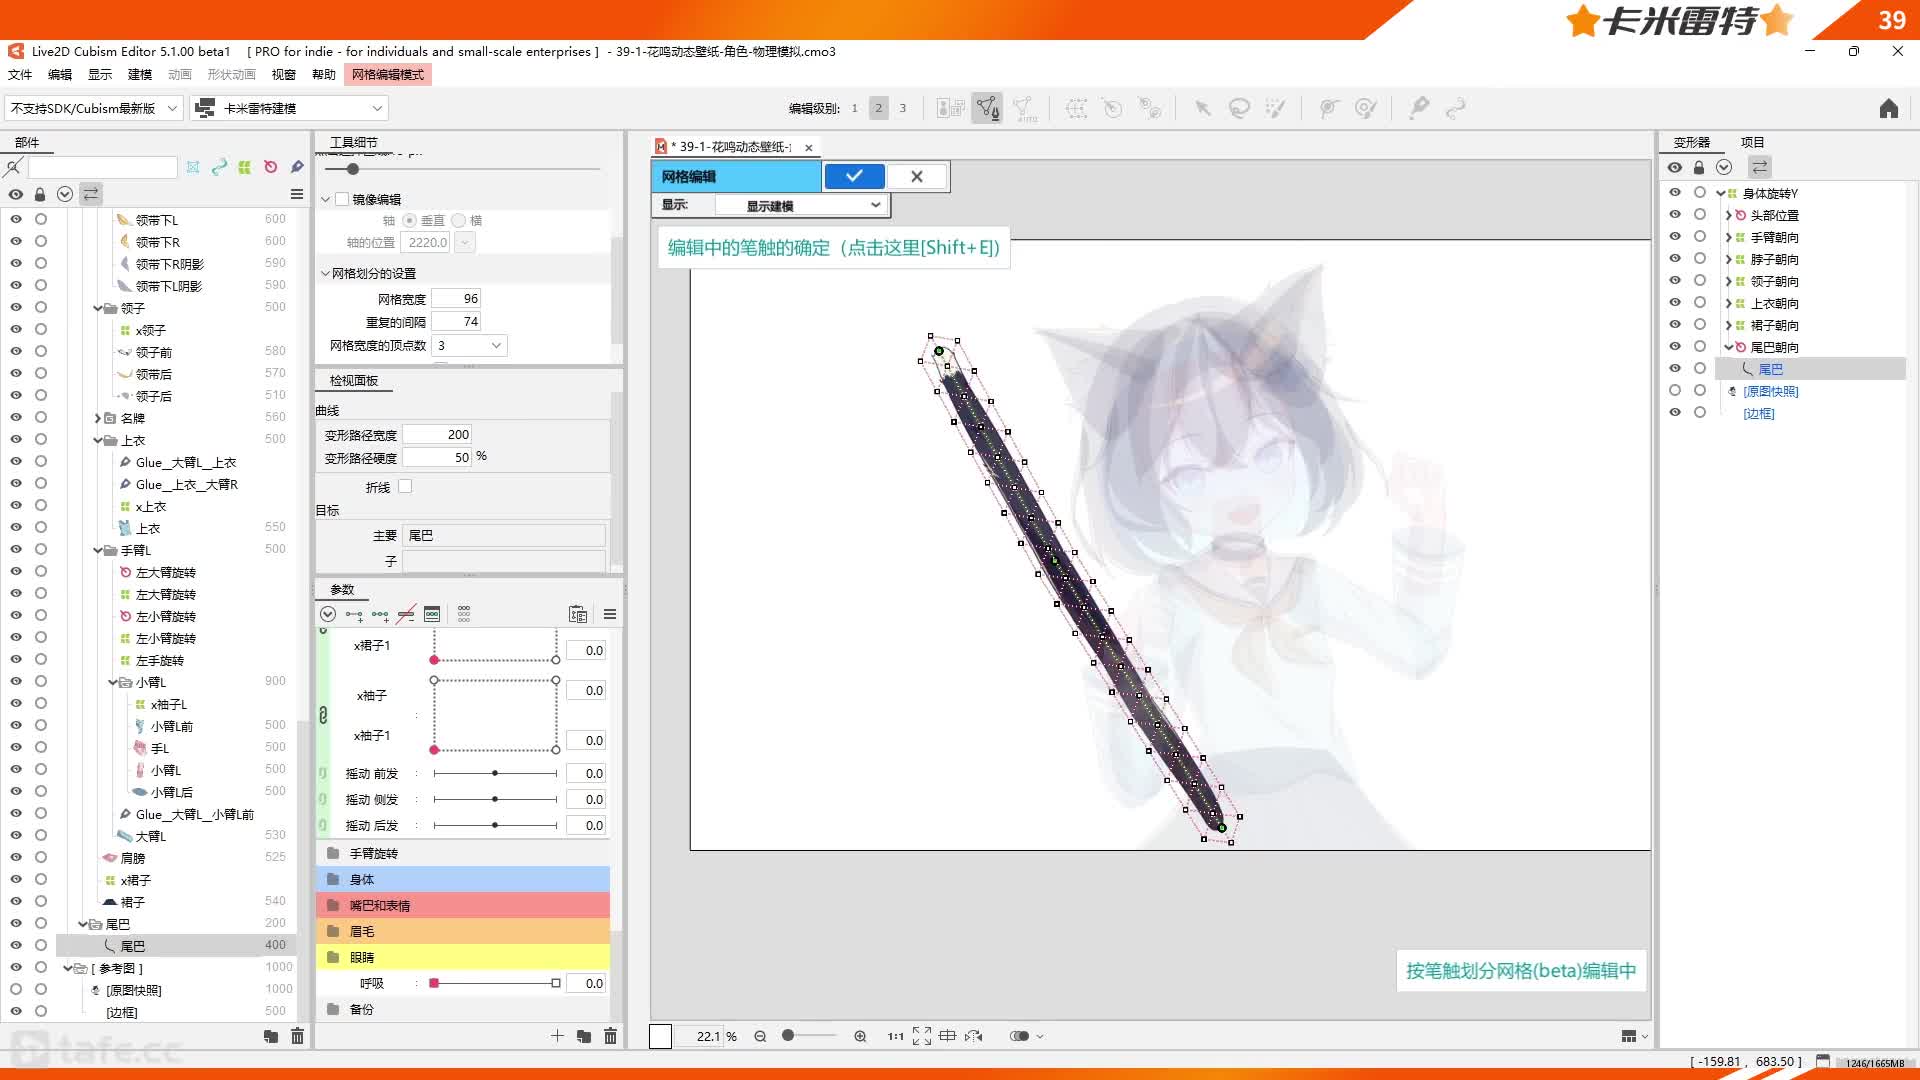Screen dimensions: 1920x1080
Task: Select the brush selection tool with sparkles
Action: pos(1275,108)
